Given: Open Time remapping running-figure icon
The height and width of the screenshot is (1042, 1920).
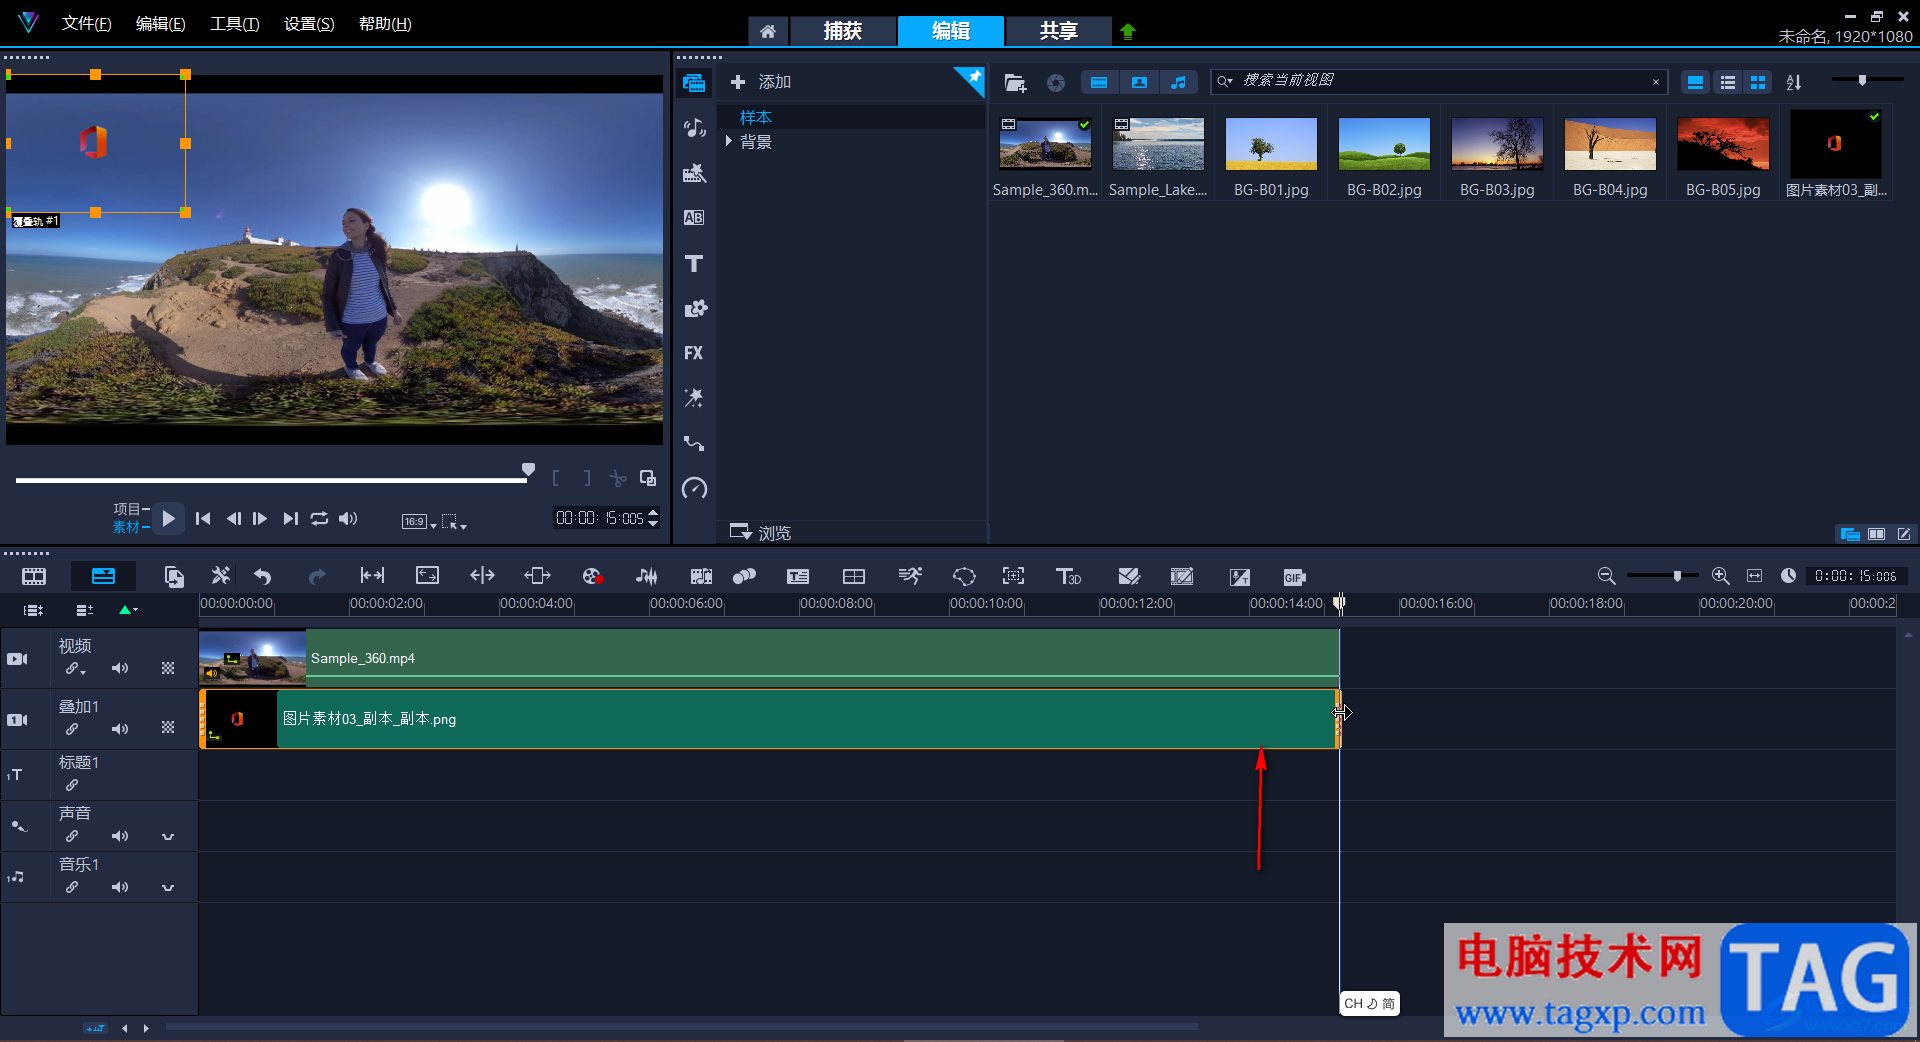Looking at the screenshot, I should [910, 576].
